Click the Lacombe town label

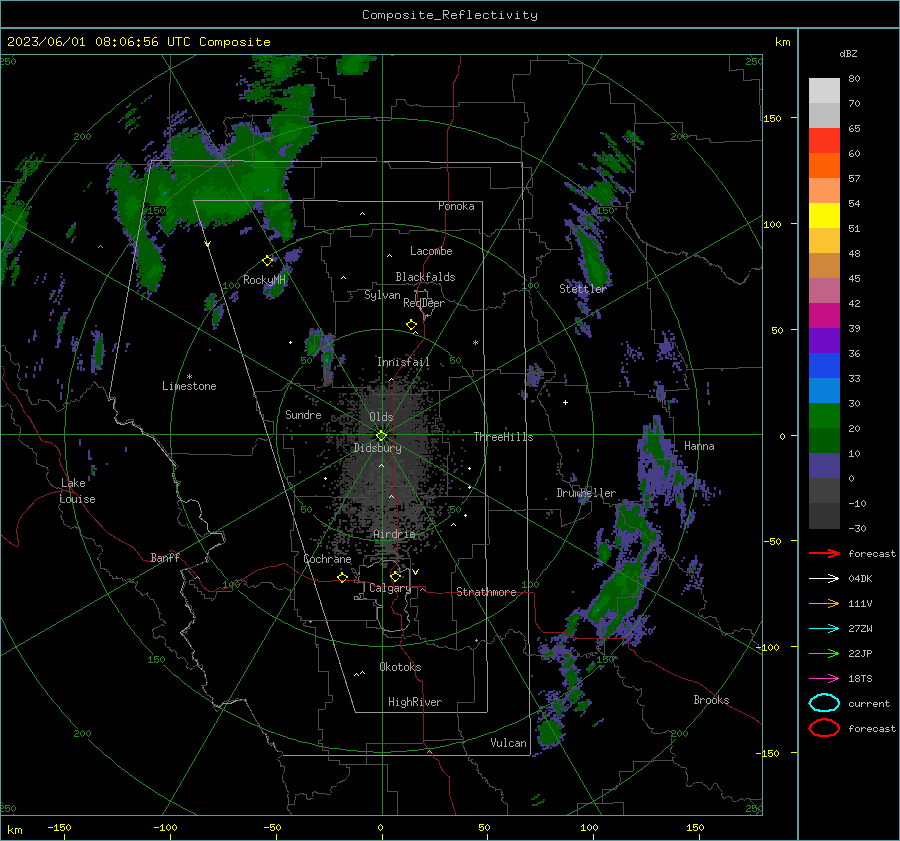coord(431,251)
